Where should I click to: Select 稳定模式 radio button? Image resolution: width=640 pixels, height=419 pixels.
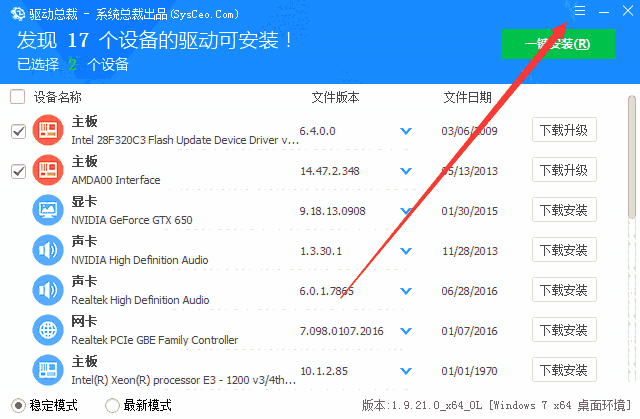tap(18, 406)
